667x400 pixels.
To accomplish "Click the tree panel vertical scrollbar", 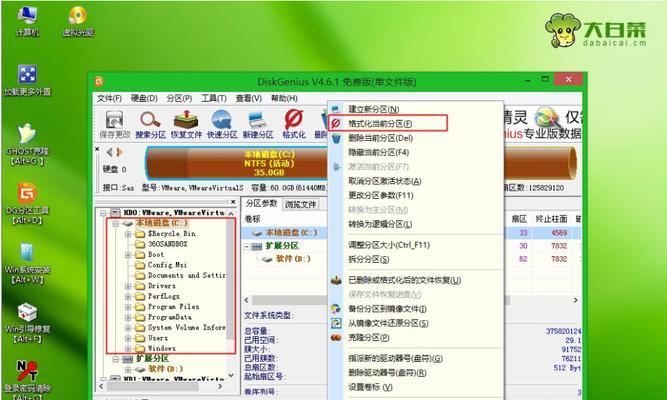I will coord(231,294).
